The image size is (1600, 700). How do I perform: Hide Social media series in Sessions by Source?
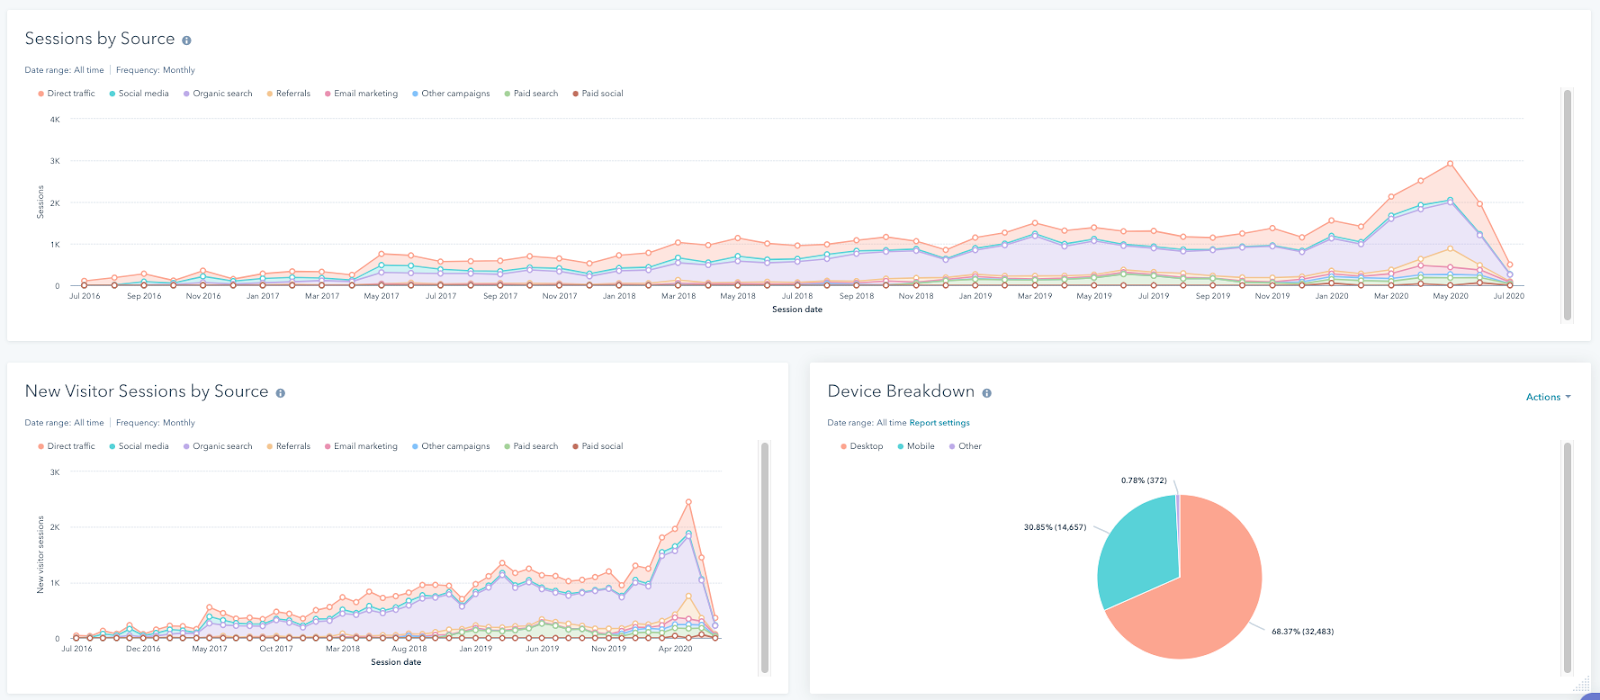(x=139, y=94)
